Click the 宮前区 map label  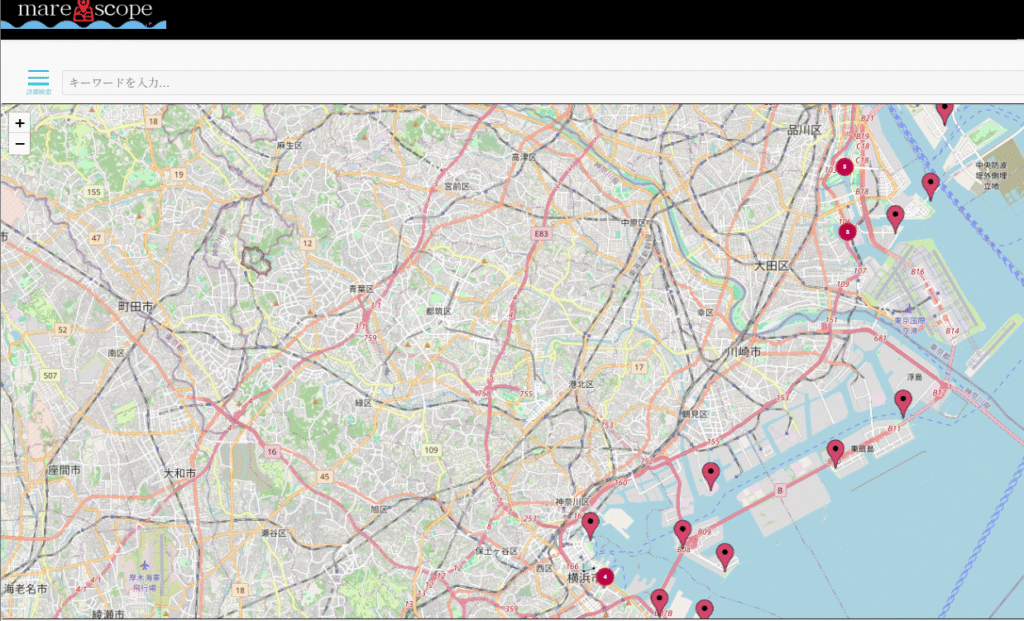click(x=456, y=186)
